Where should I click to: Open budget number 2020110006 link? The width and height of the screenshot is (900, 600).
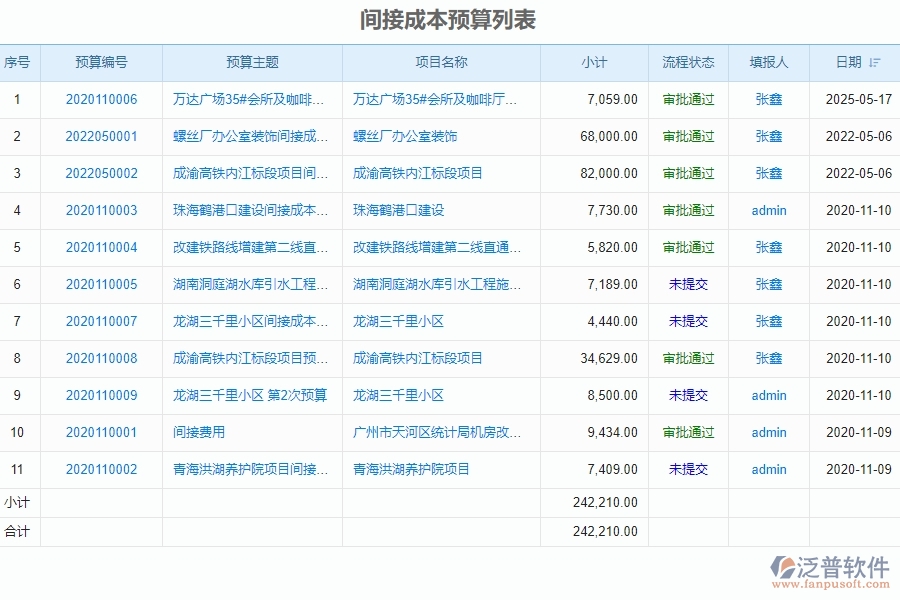(103, 99)
